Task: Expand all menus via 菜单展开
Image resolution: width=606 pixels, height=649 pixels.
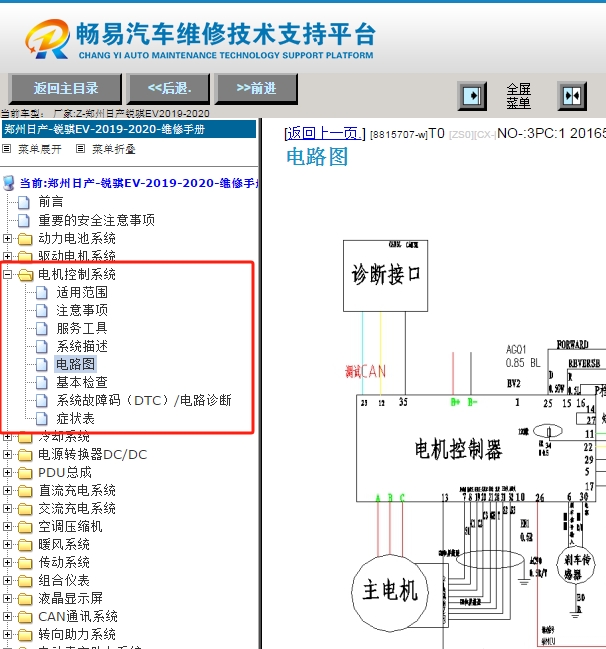Action: click(39, 149)
